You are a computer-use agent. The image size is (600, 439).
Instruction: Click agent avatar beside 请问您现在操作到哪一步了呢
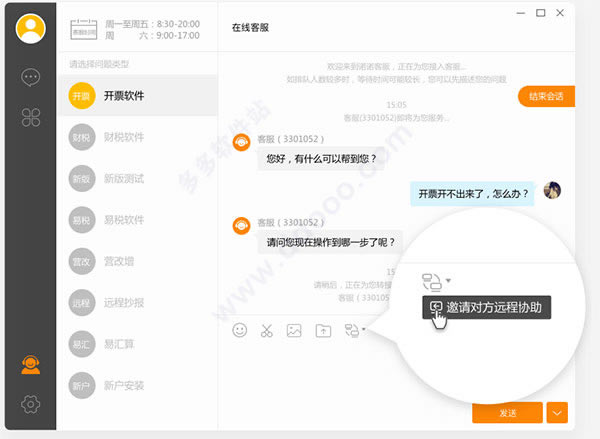[x=241, y=226]
